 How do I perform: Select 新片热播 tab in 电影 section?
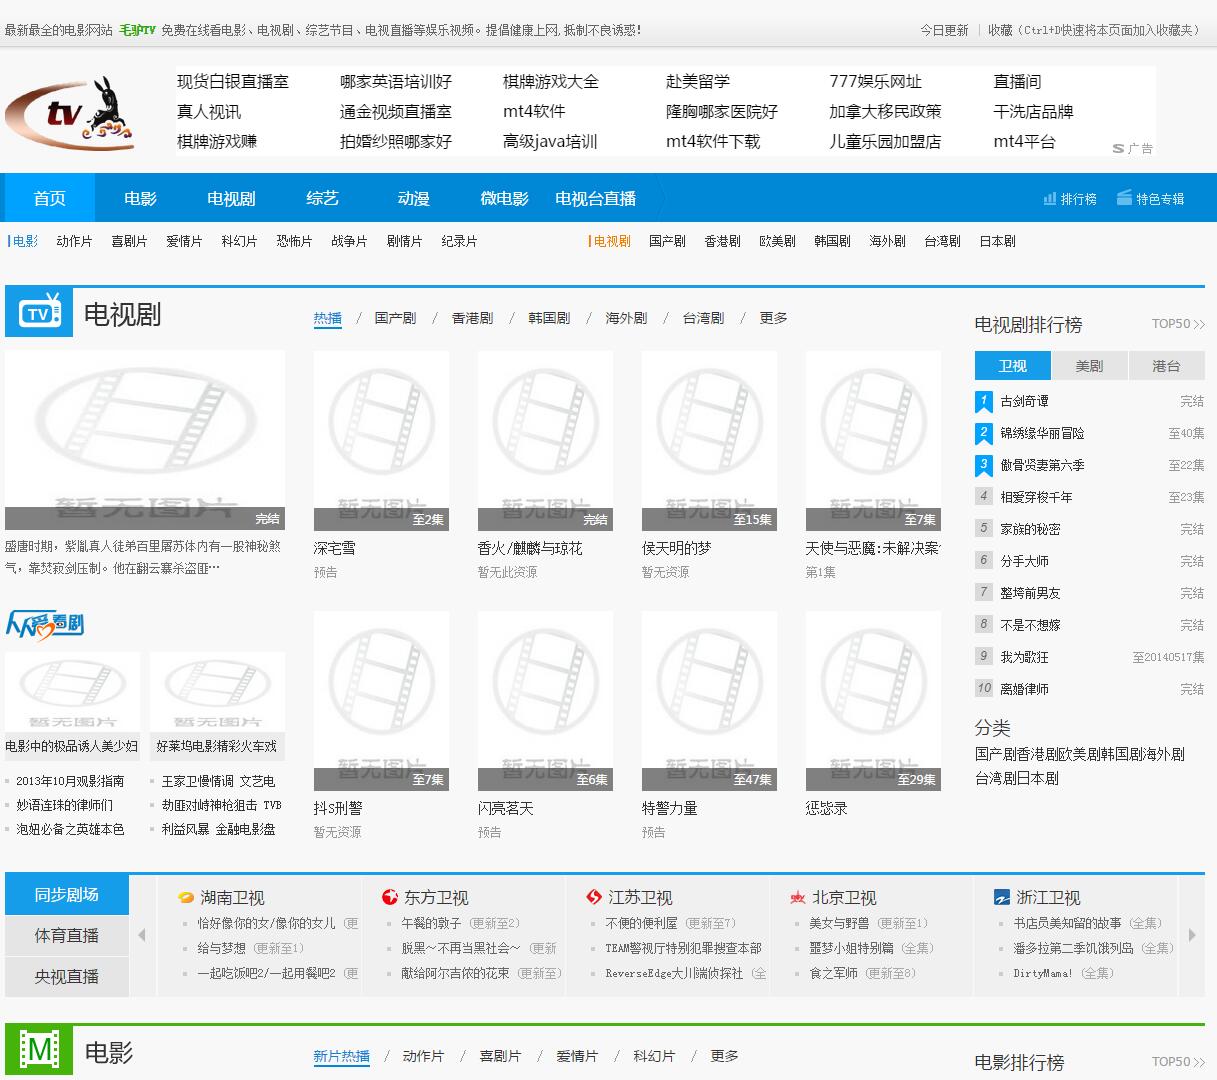coord(342,1056)
